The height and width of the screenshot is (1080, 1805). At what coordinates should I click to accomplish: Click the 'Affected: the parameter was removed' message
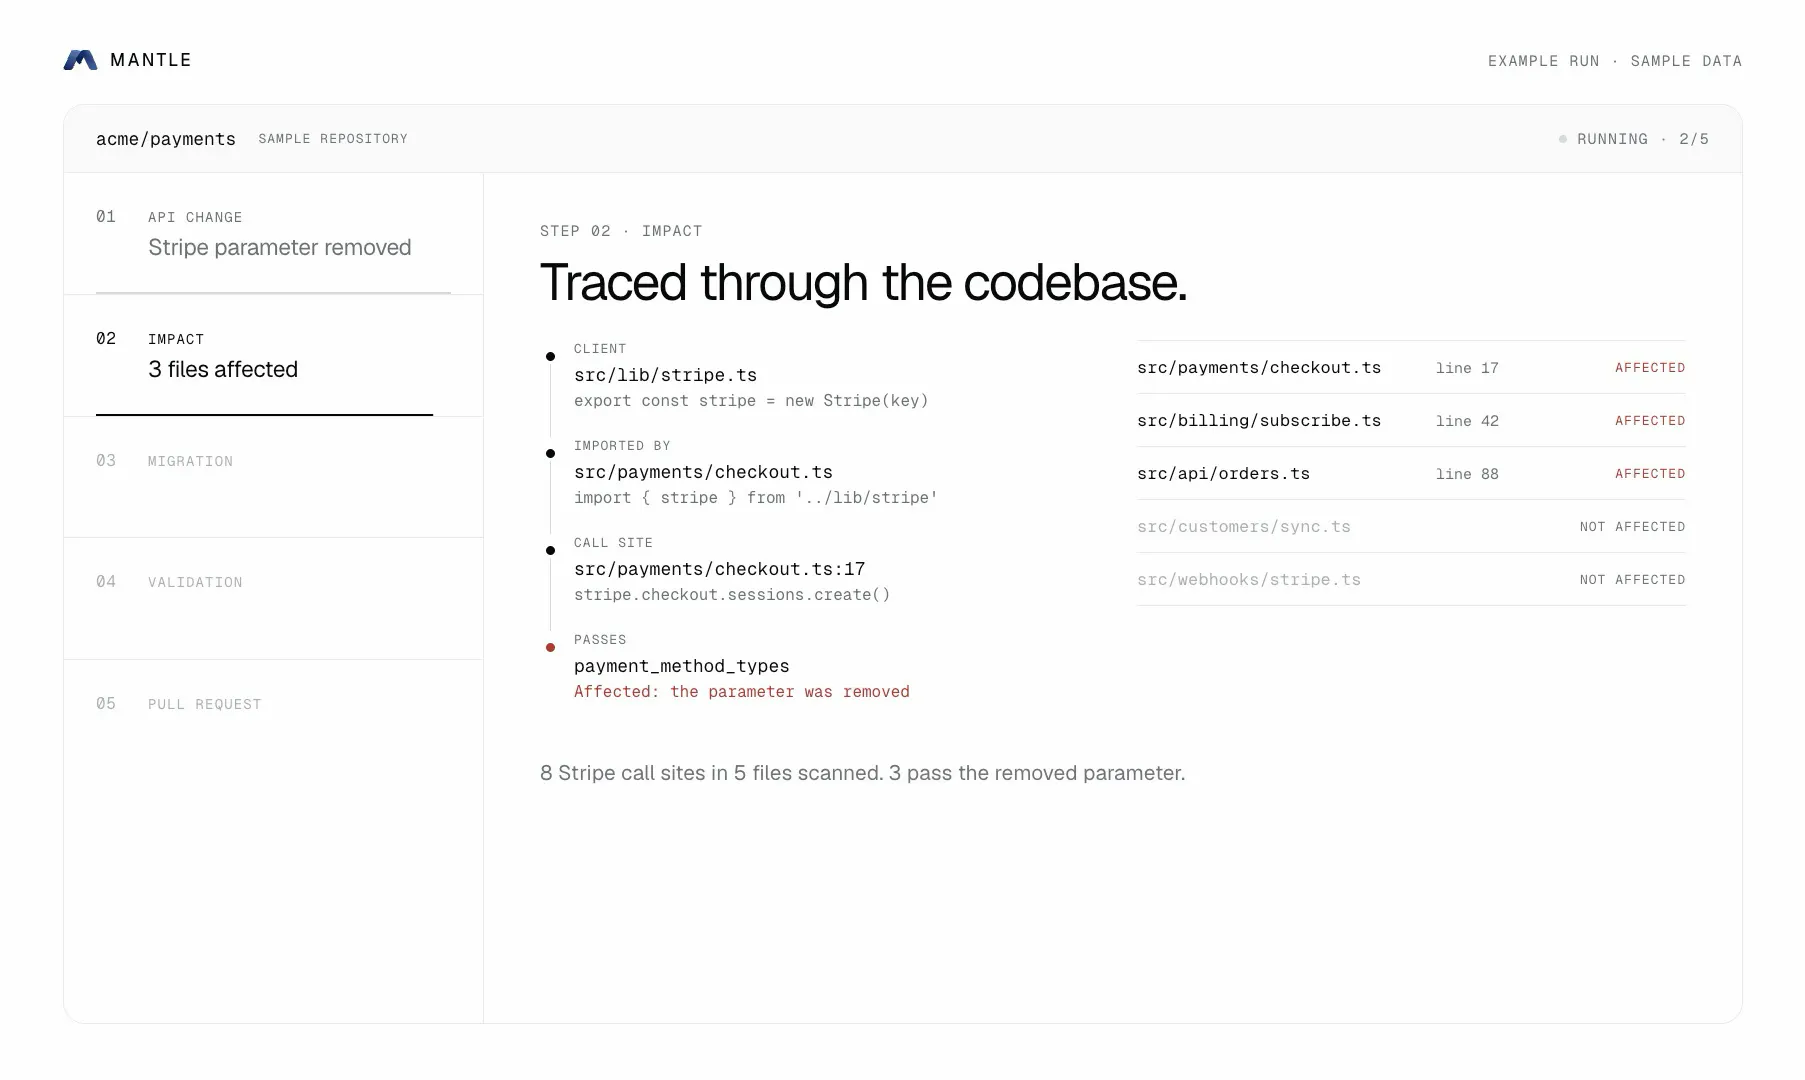(x=742, y=692)
